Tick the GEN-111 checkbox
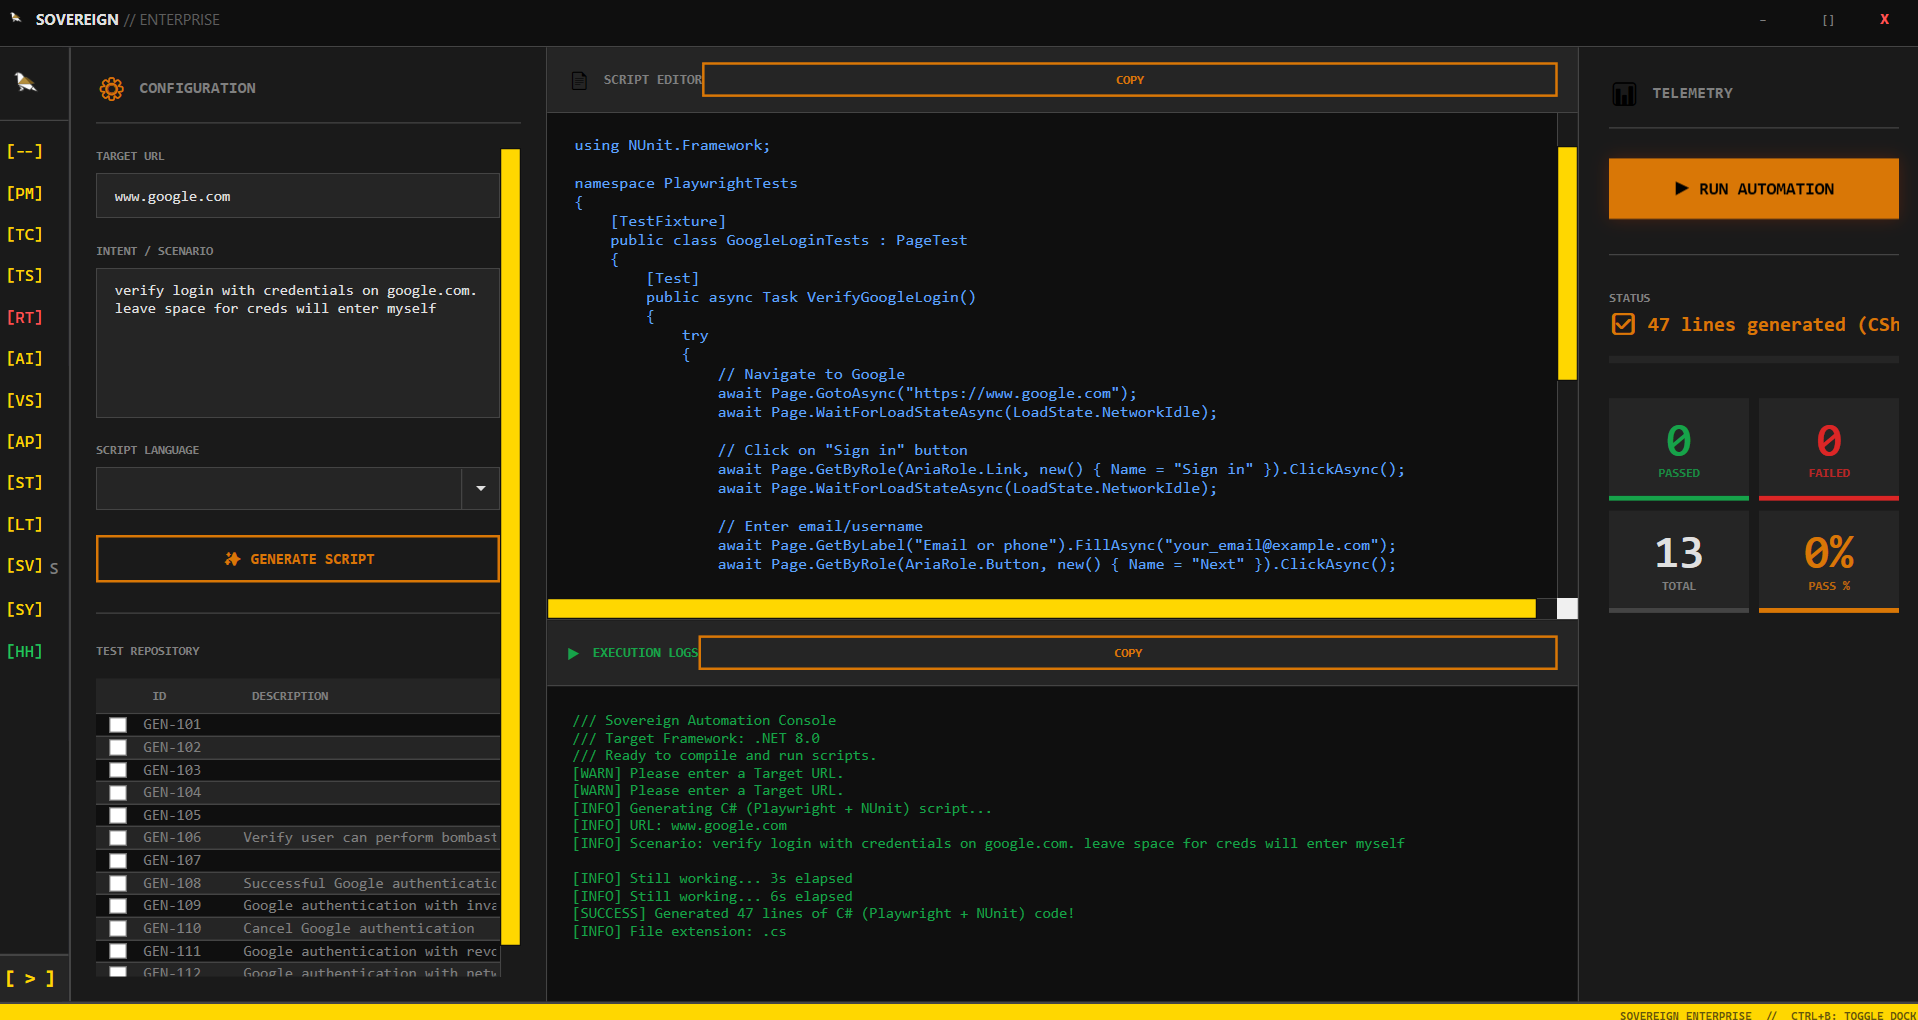Image resolution: width=1918 pixels, height=1020 pixels. click(x=118, y=951)
